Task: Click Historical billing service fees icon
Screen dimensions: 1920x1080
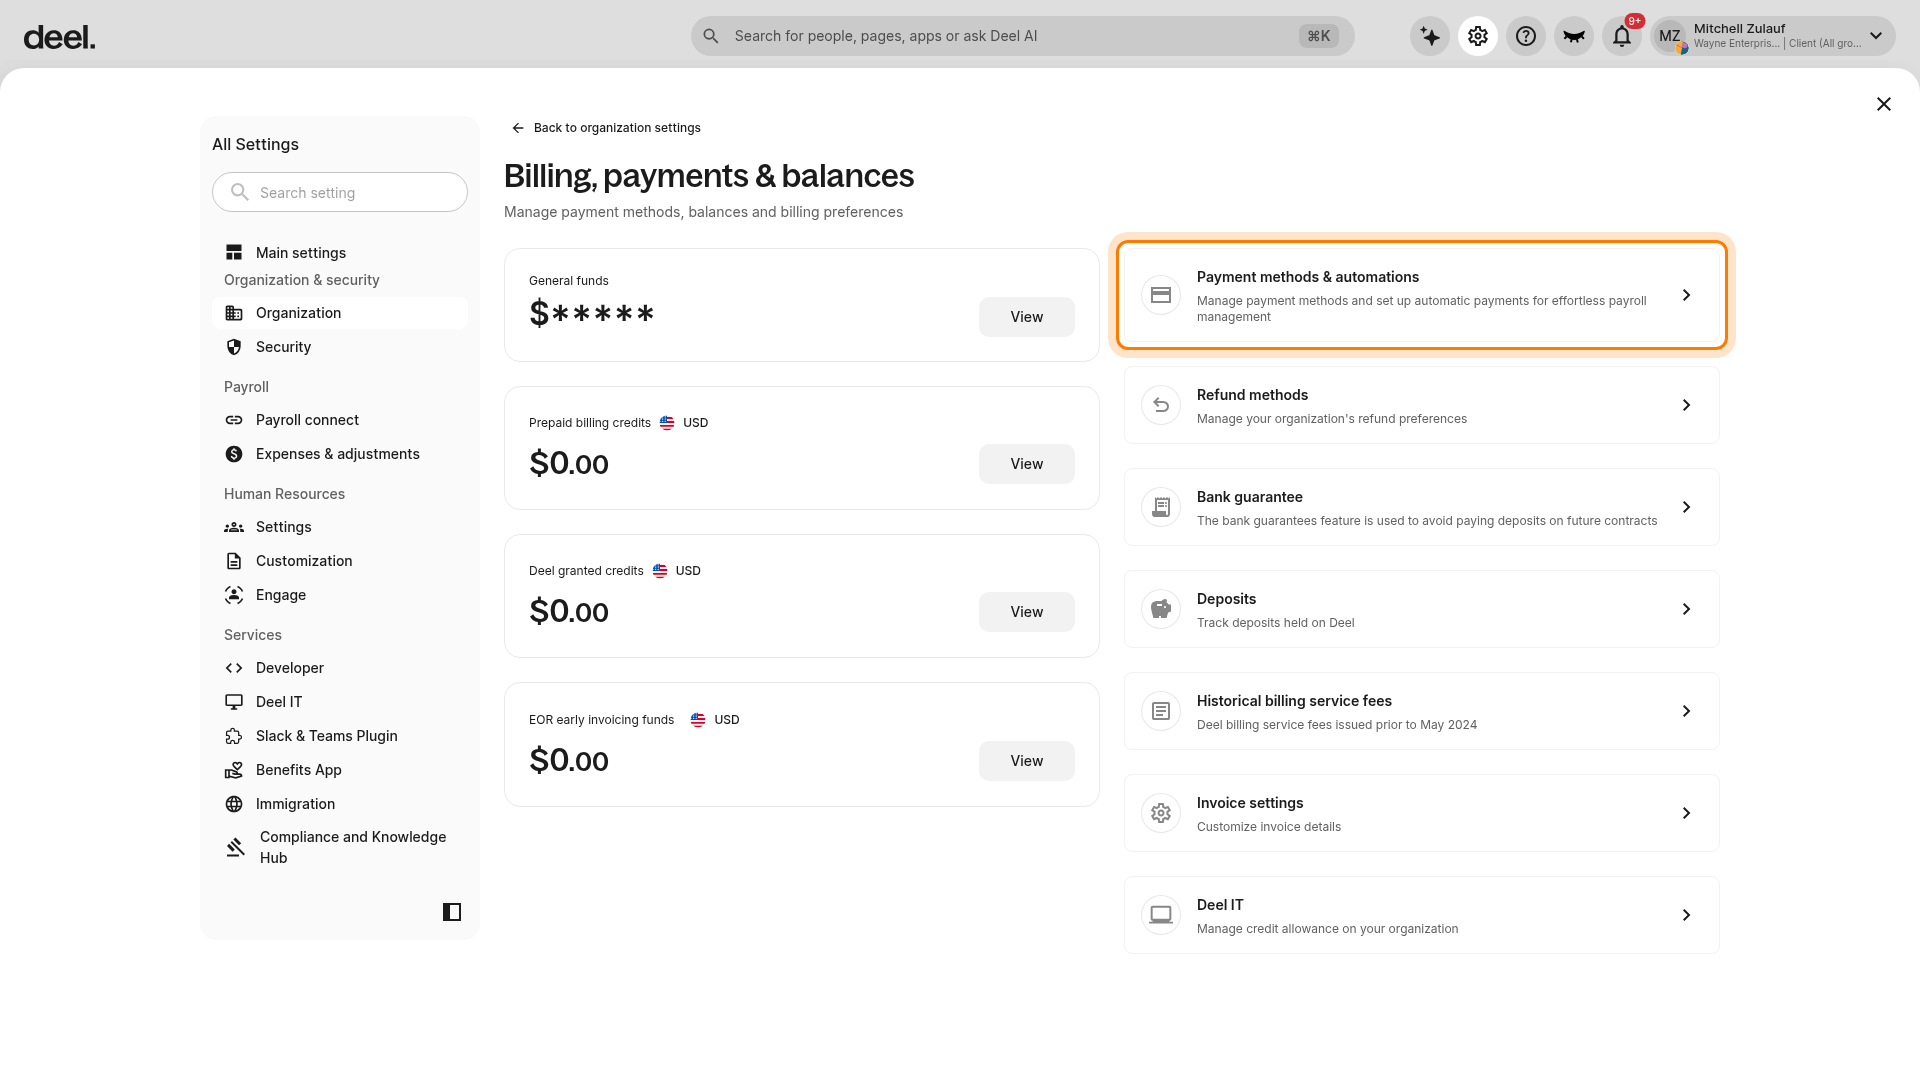Action: (1161, 711)
